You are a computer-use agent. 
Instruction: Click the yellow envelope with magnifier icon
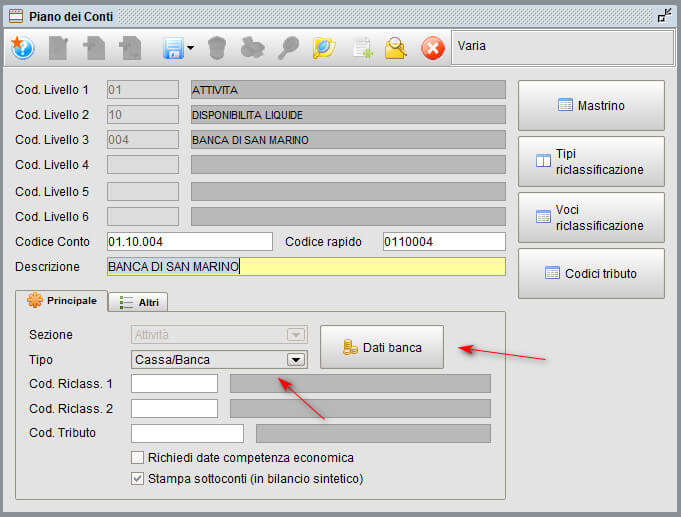coord(396,48)
